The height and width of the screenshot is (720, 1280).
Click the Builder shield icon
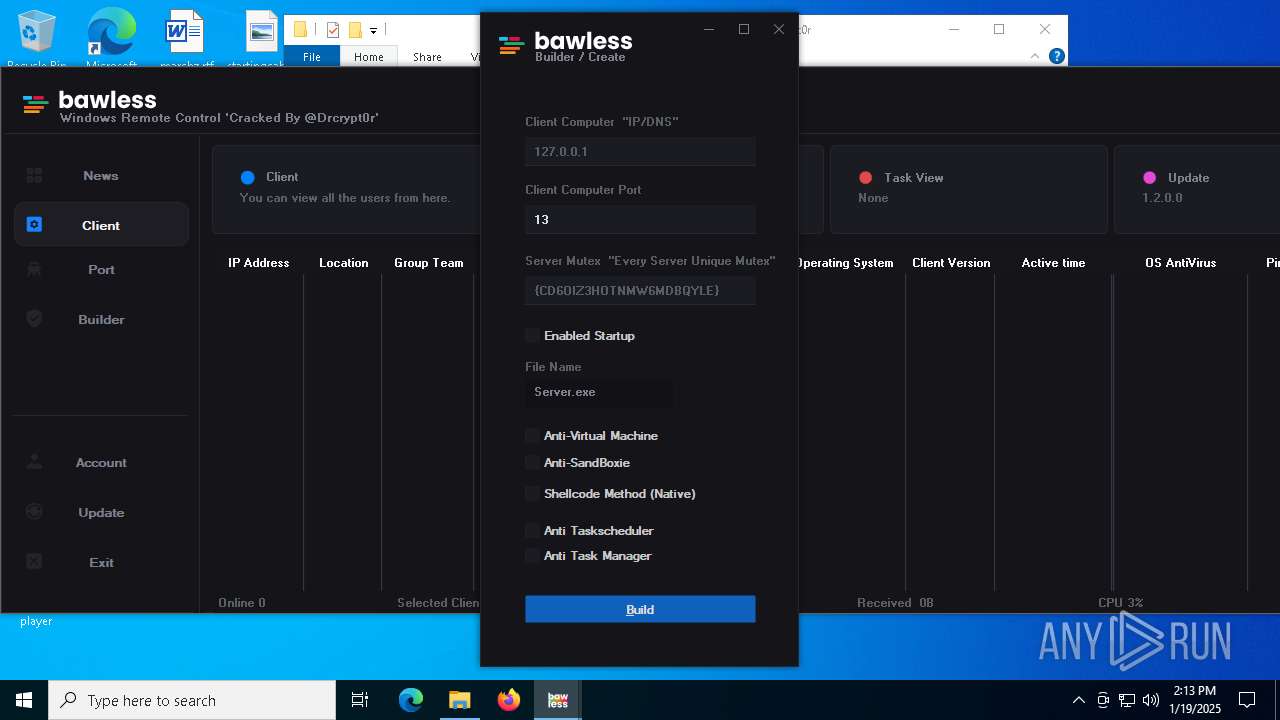34,319
